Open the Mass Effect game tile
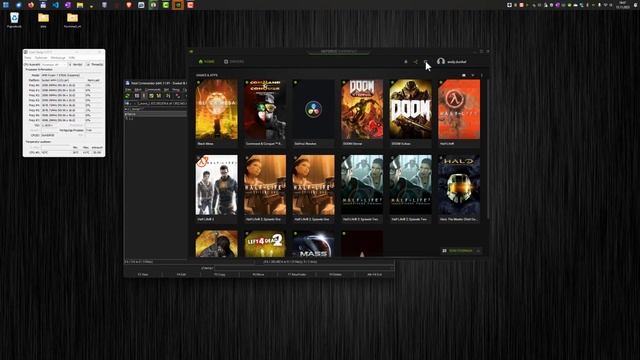The width and height of the screenshot is (640, 360). (x=313, y=244)
